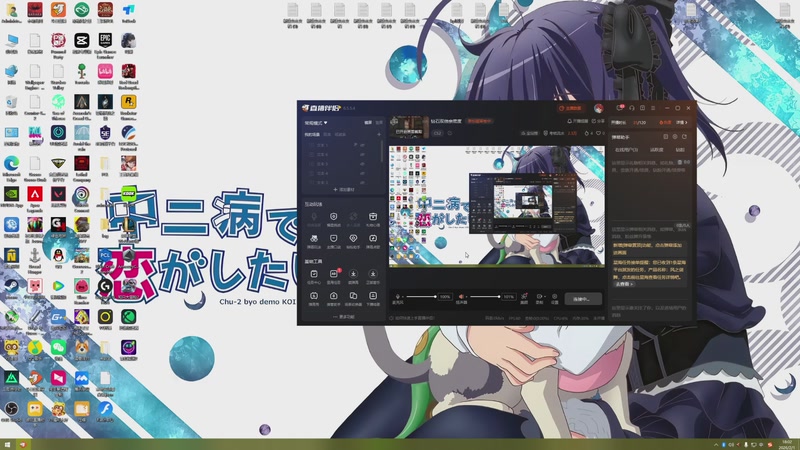Image resolution: width=800 pixels, height=450 pixels.
Task: Click the microphone 100% value field
Action: tap(445, 296)
